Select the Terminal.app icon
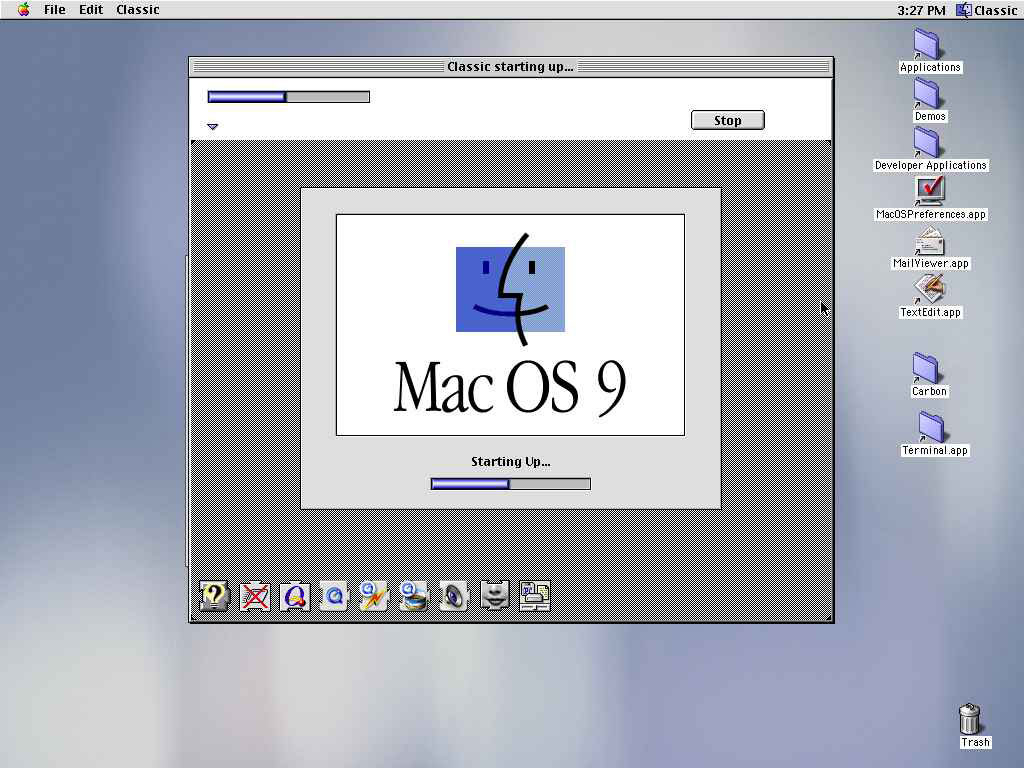The height and width of the screenshot is (768, 1024). pyautogui.click(x=931, y=427)
